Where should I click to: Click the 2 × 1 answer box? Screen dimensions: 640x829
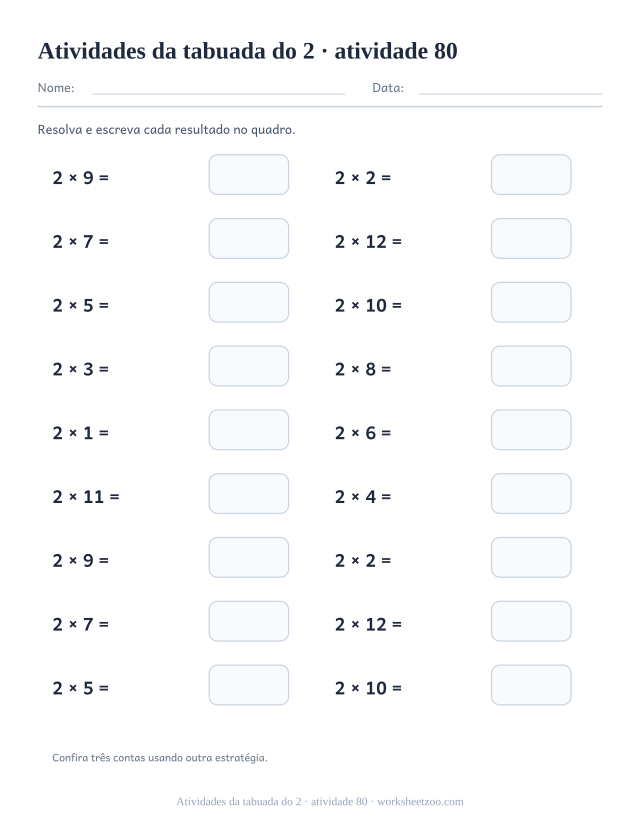pyautogui.click(x=249, y=430)
